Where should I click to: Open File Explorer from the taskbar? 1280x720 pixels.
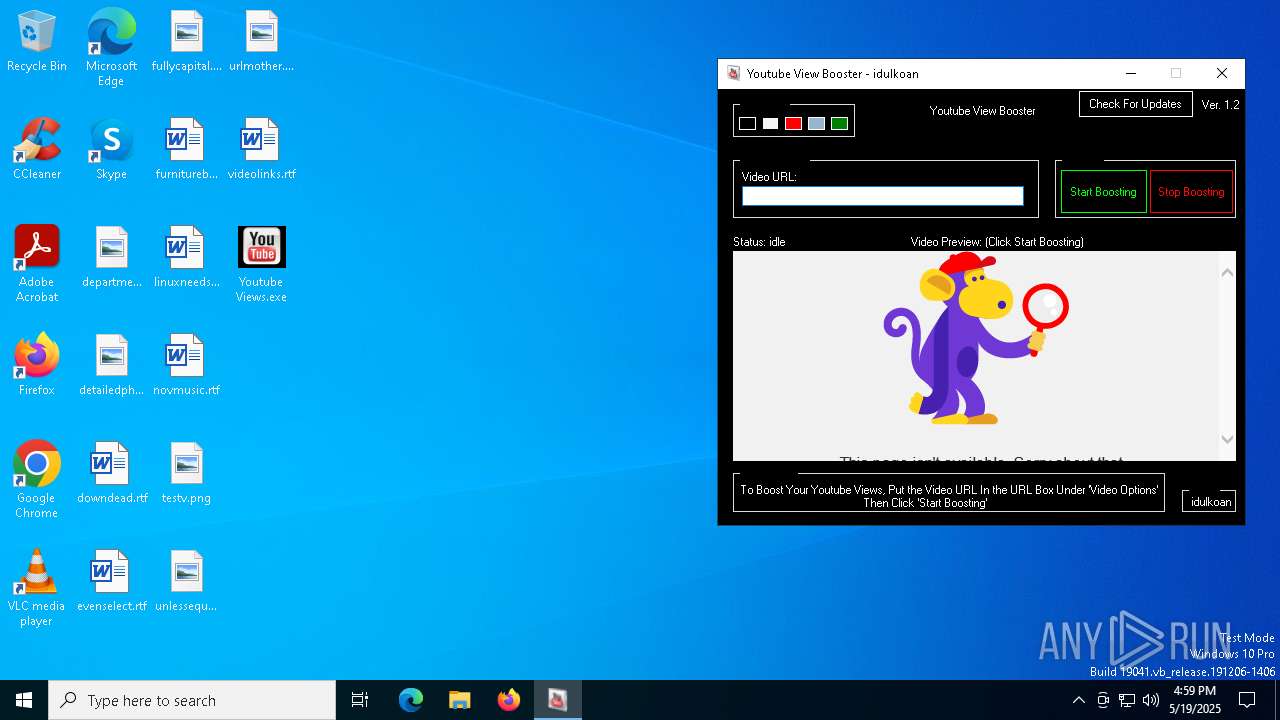(x=459, y=700)
